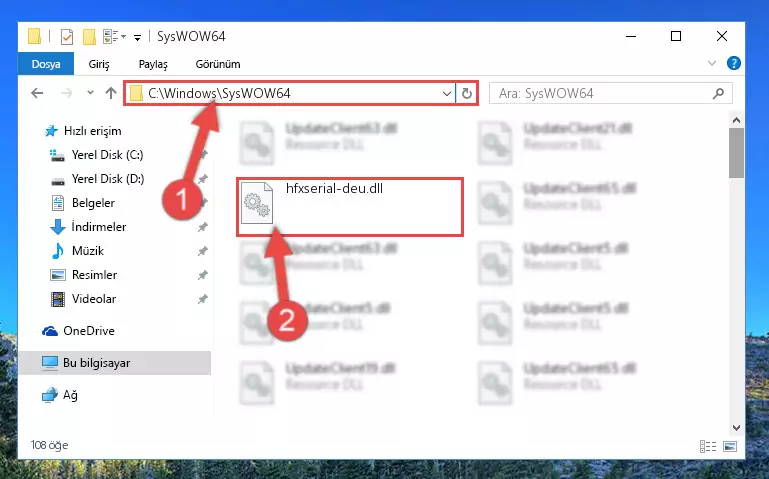Click the search magnifier icon
Viewport: 769px width, 479px height.
(x=718, y=93)
